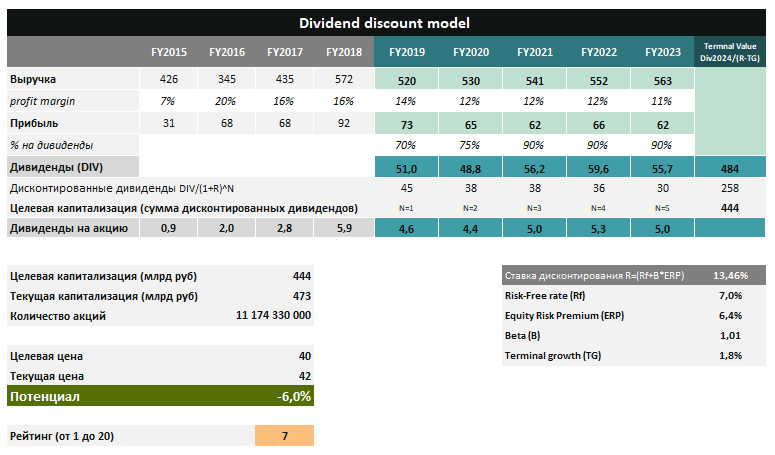Select the FY2015 revenue value 426
The width and height of the screenshot is (775, 455).
click(168, 79)
